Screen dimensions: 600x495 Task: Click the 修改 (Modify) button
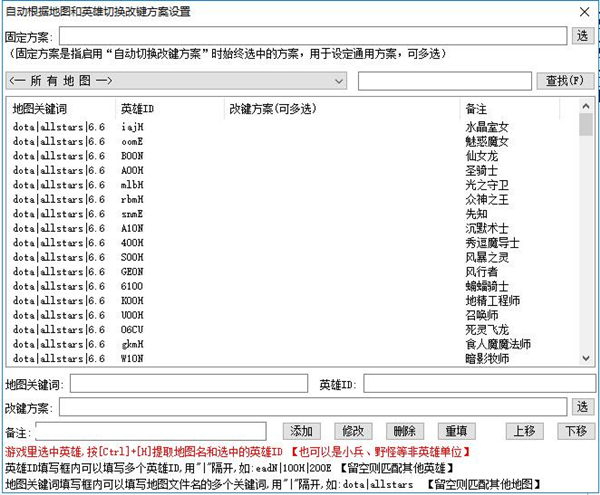(x=353, y=431)
